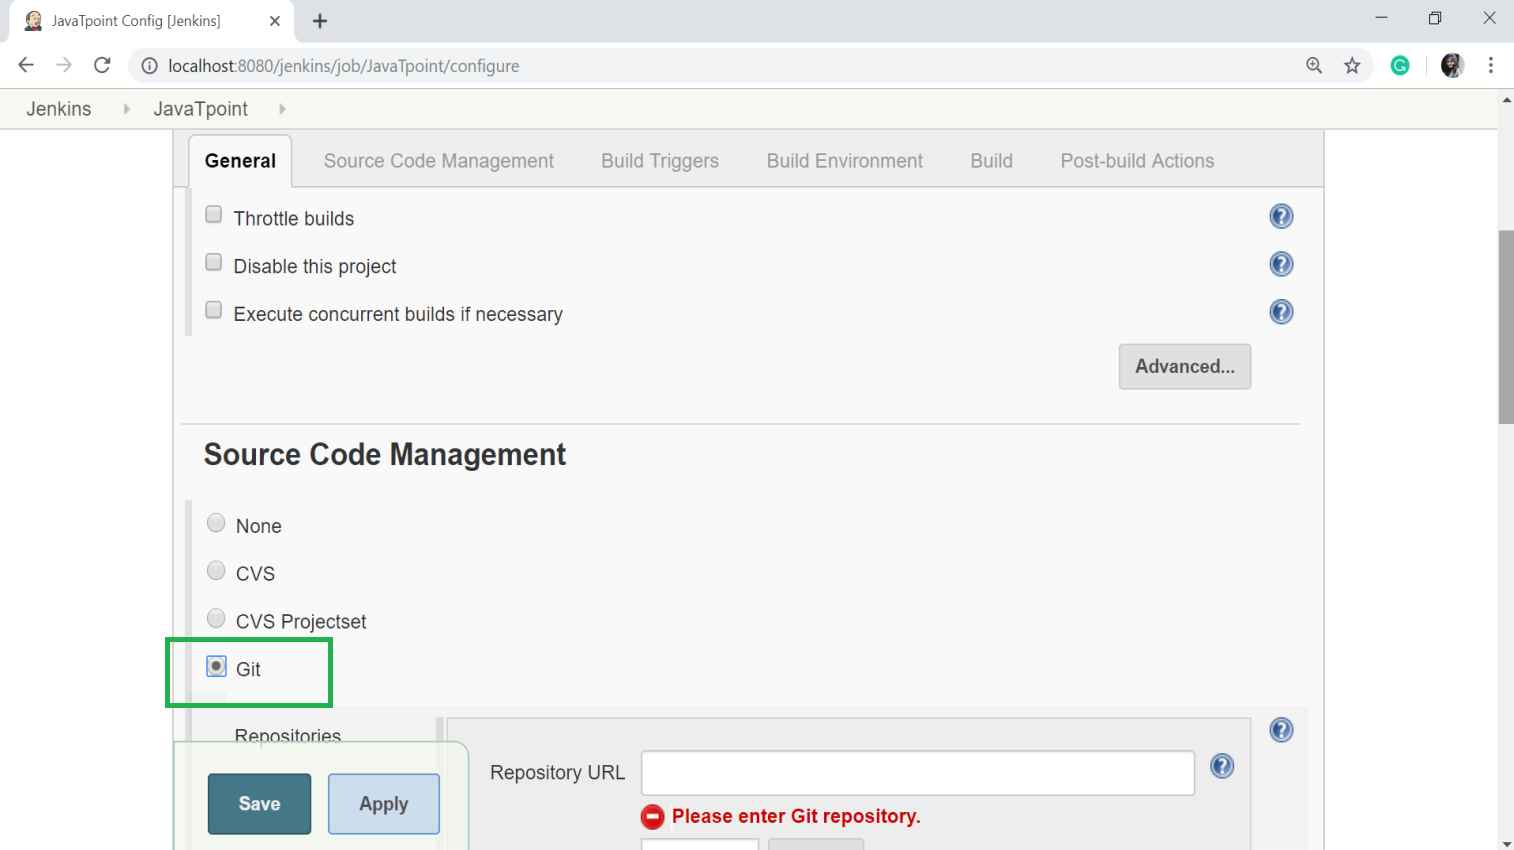Open Chrome three-dot menu

pyautogui.click(x=1491, y=65)
